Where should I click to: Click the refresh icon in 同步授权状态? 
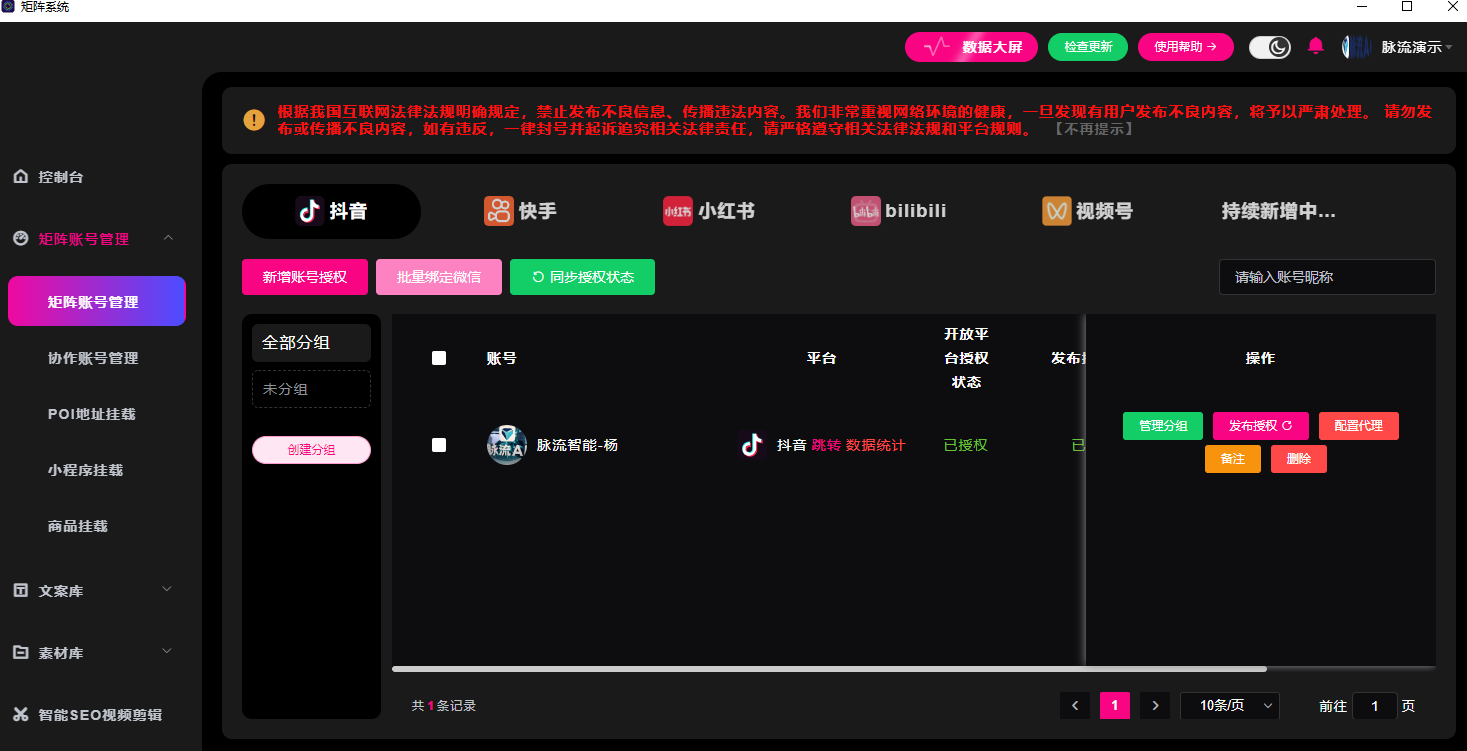(538, 277)
